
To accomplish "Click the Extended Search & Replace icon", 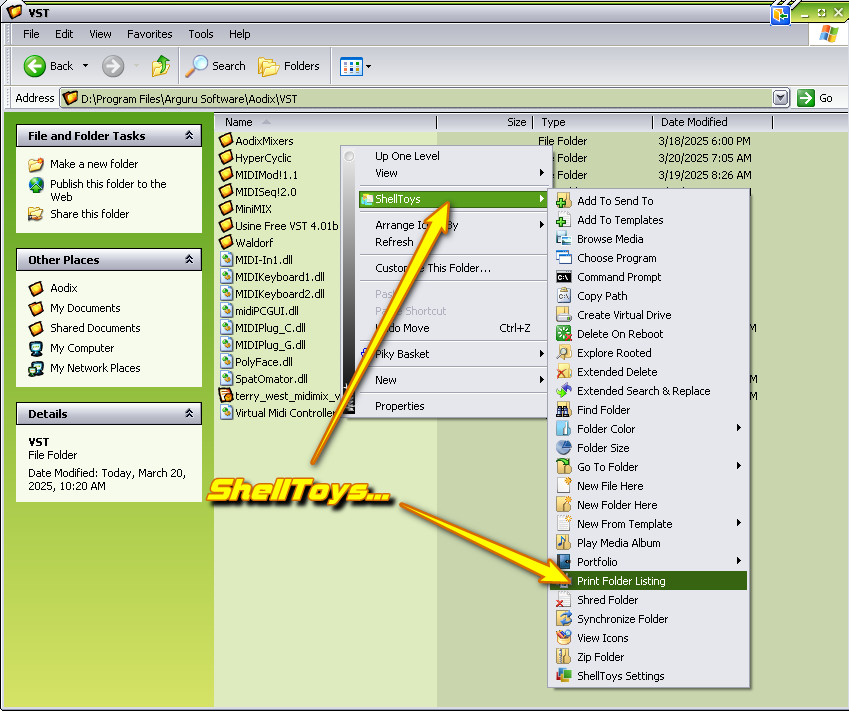I will click(564, 390).
